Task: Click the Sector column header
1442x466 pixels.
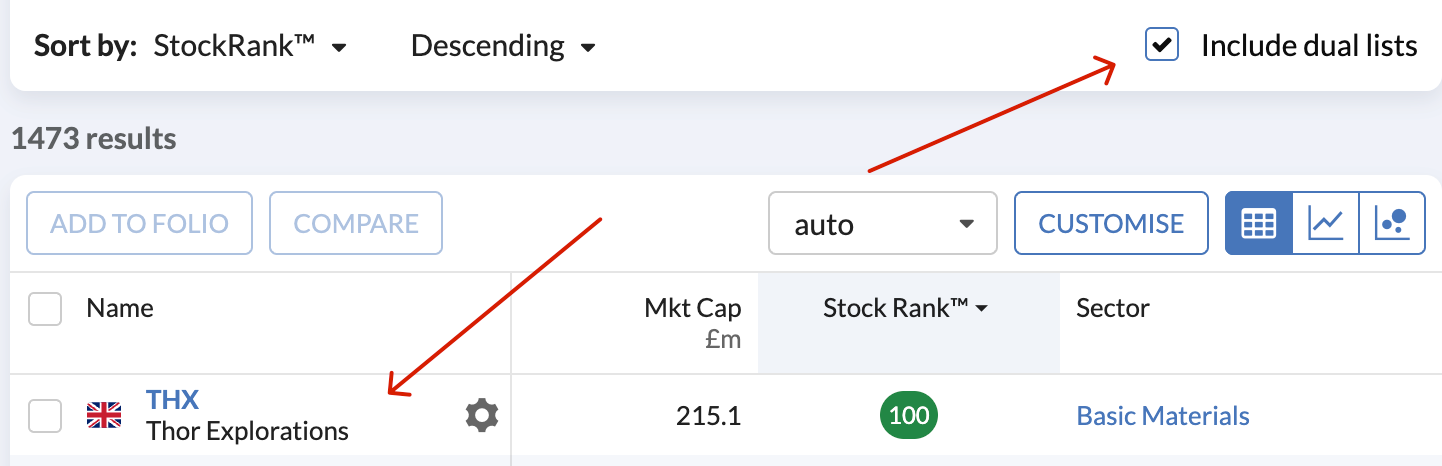Action: click(x=1113, y=308)
